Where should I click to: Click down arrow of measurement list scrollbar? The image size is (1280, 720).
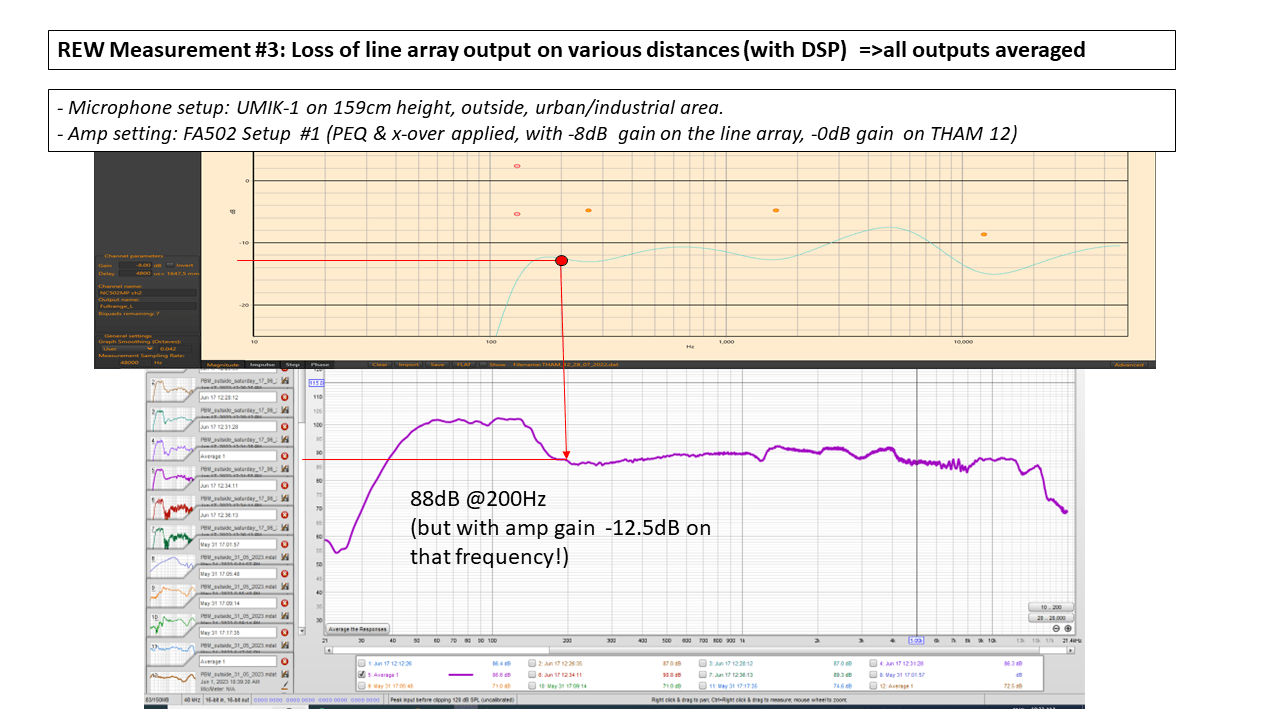click(x=301, y=631)
